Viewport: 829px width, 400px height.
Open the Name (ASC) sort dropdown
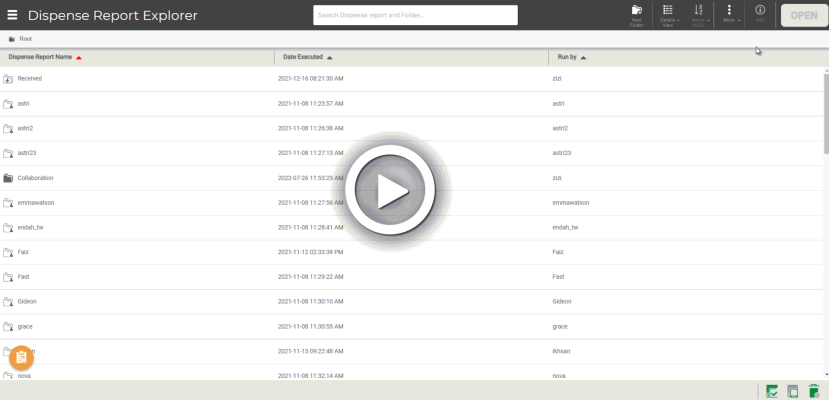tap(699, 14)
